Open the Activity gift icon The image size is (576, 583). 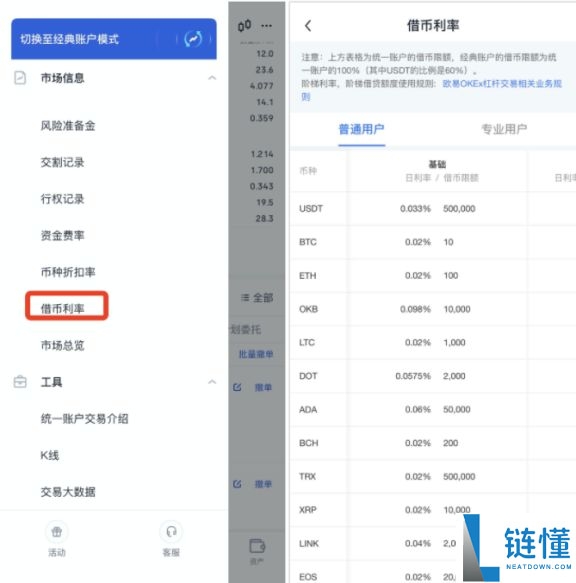(x=57, y=532)
